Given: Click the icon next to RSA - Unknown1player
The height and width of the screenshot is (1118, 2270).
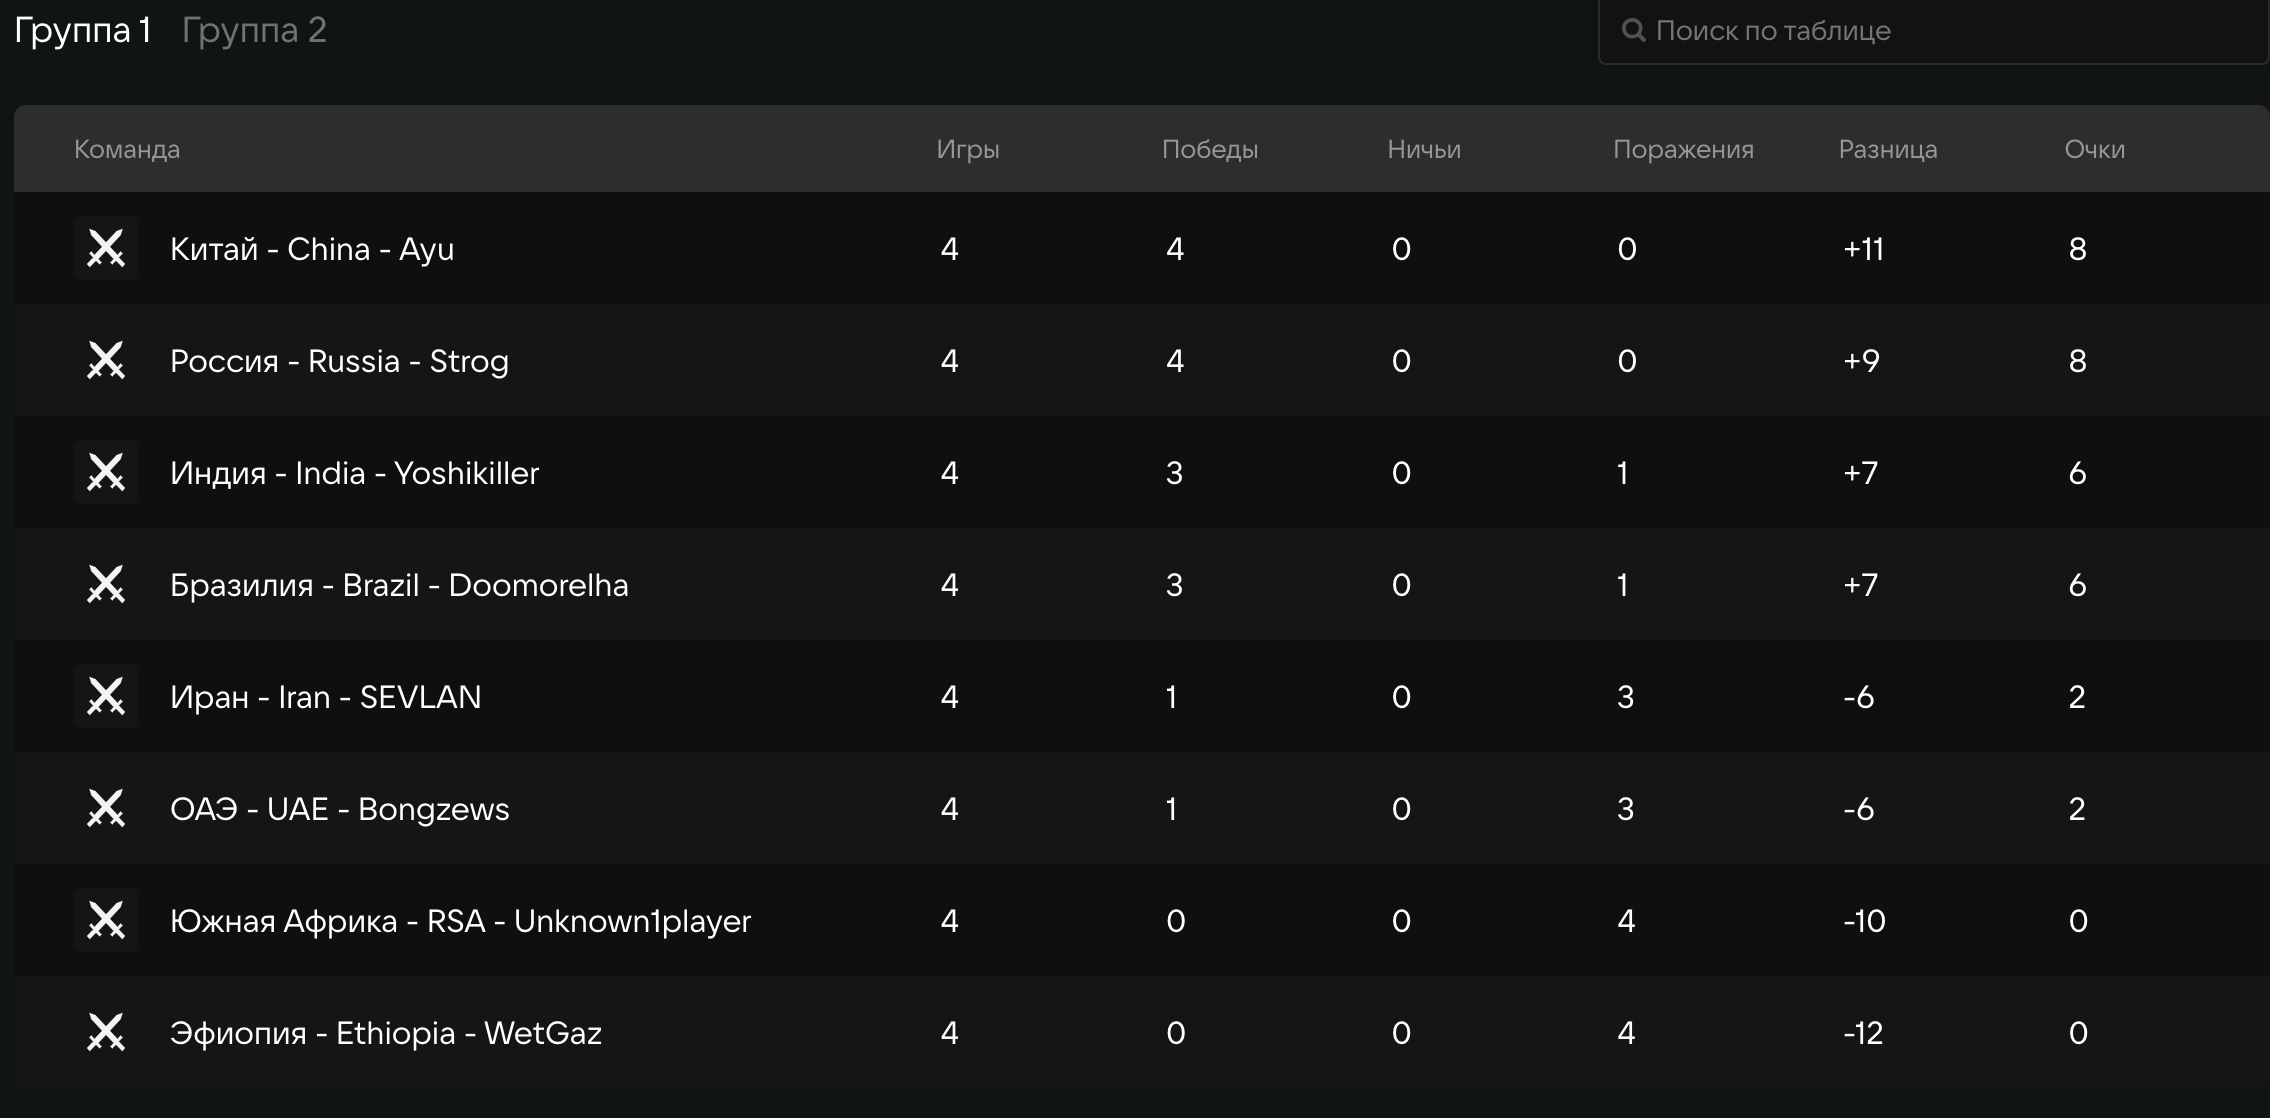Looking at the screenshot, I should pyautogui.click(x=106, y=920).
